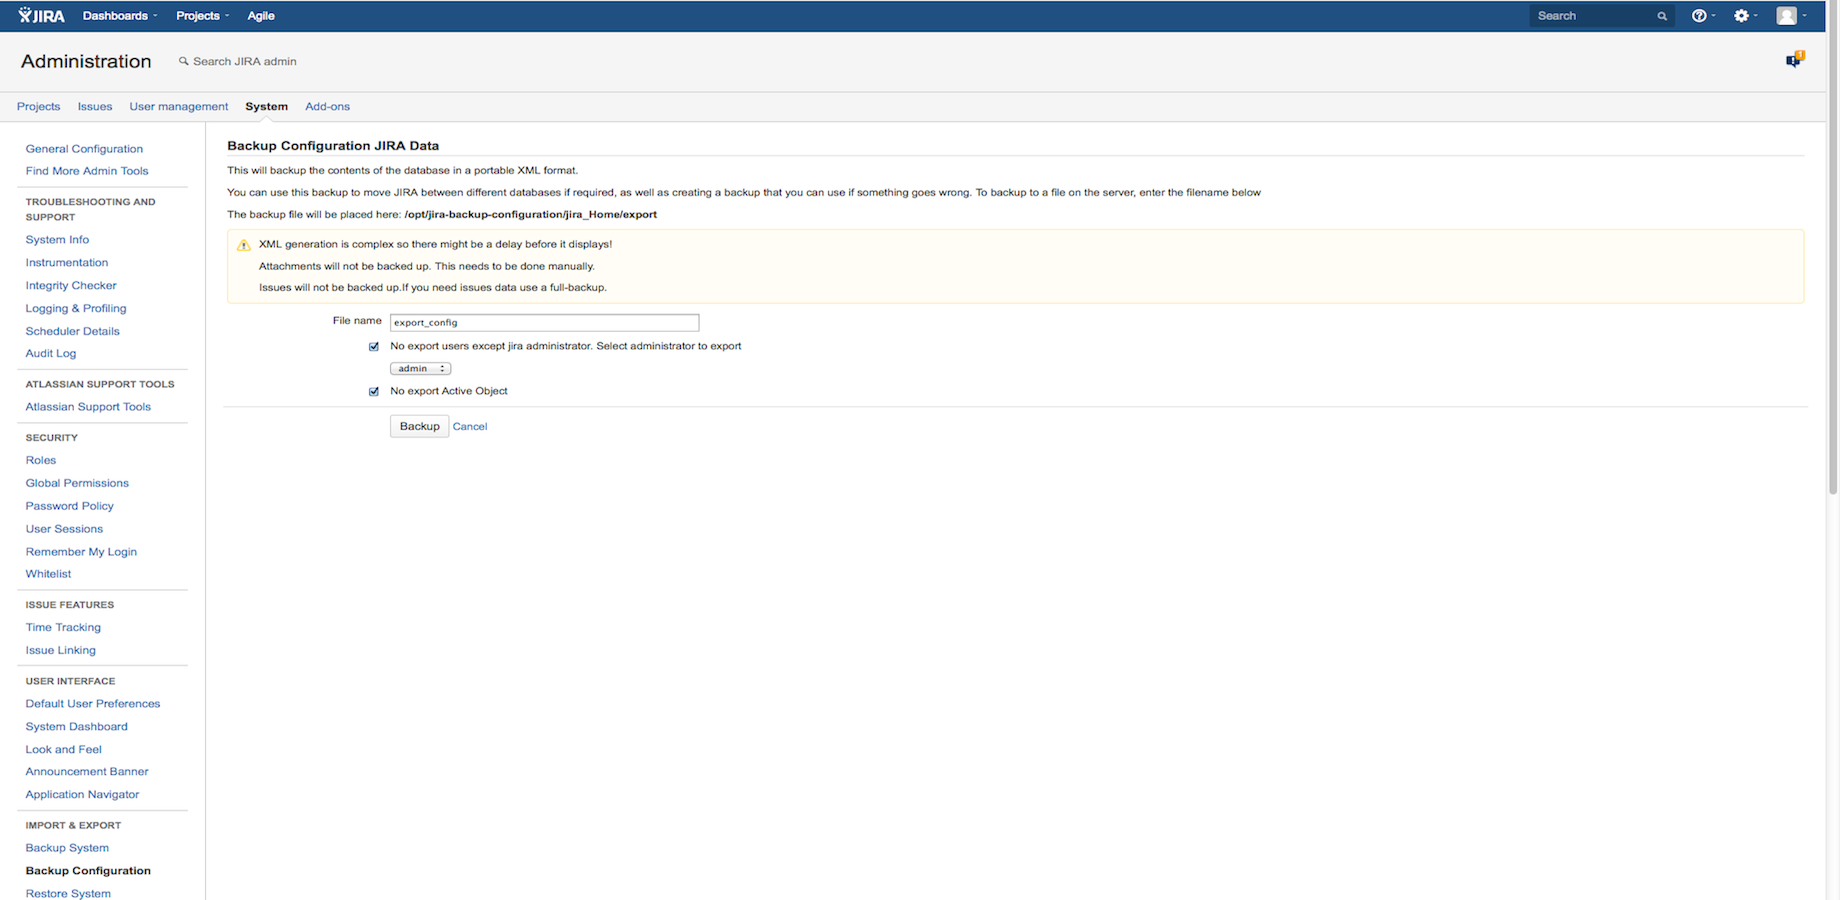Focus the File name input field

[x=544, y=322]
